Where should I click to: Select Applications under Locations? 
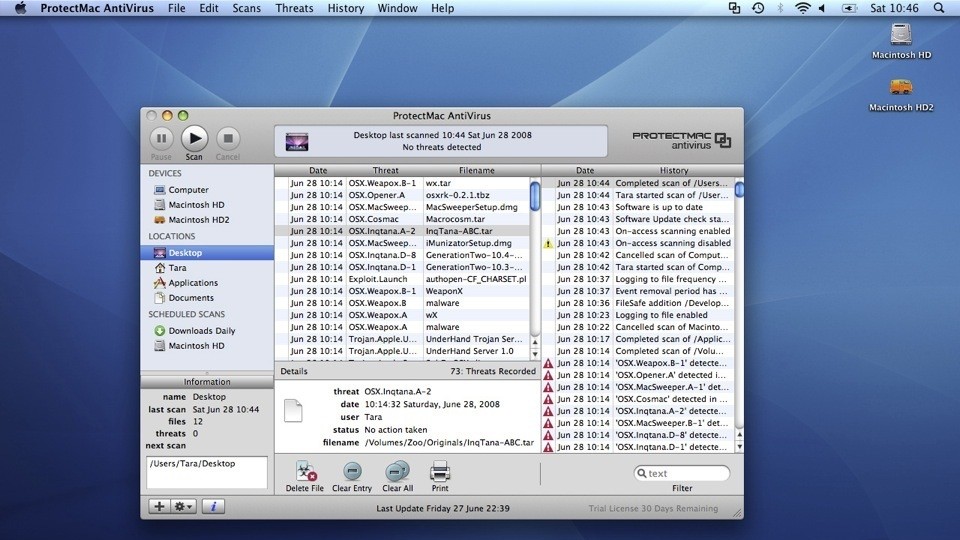[207, 283]
